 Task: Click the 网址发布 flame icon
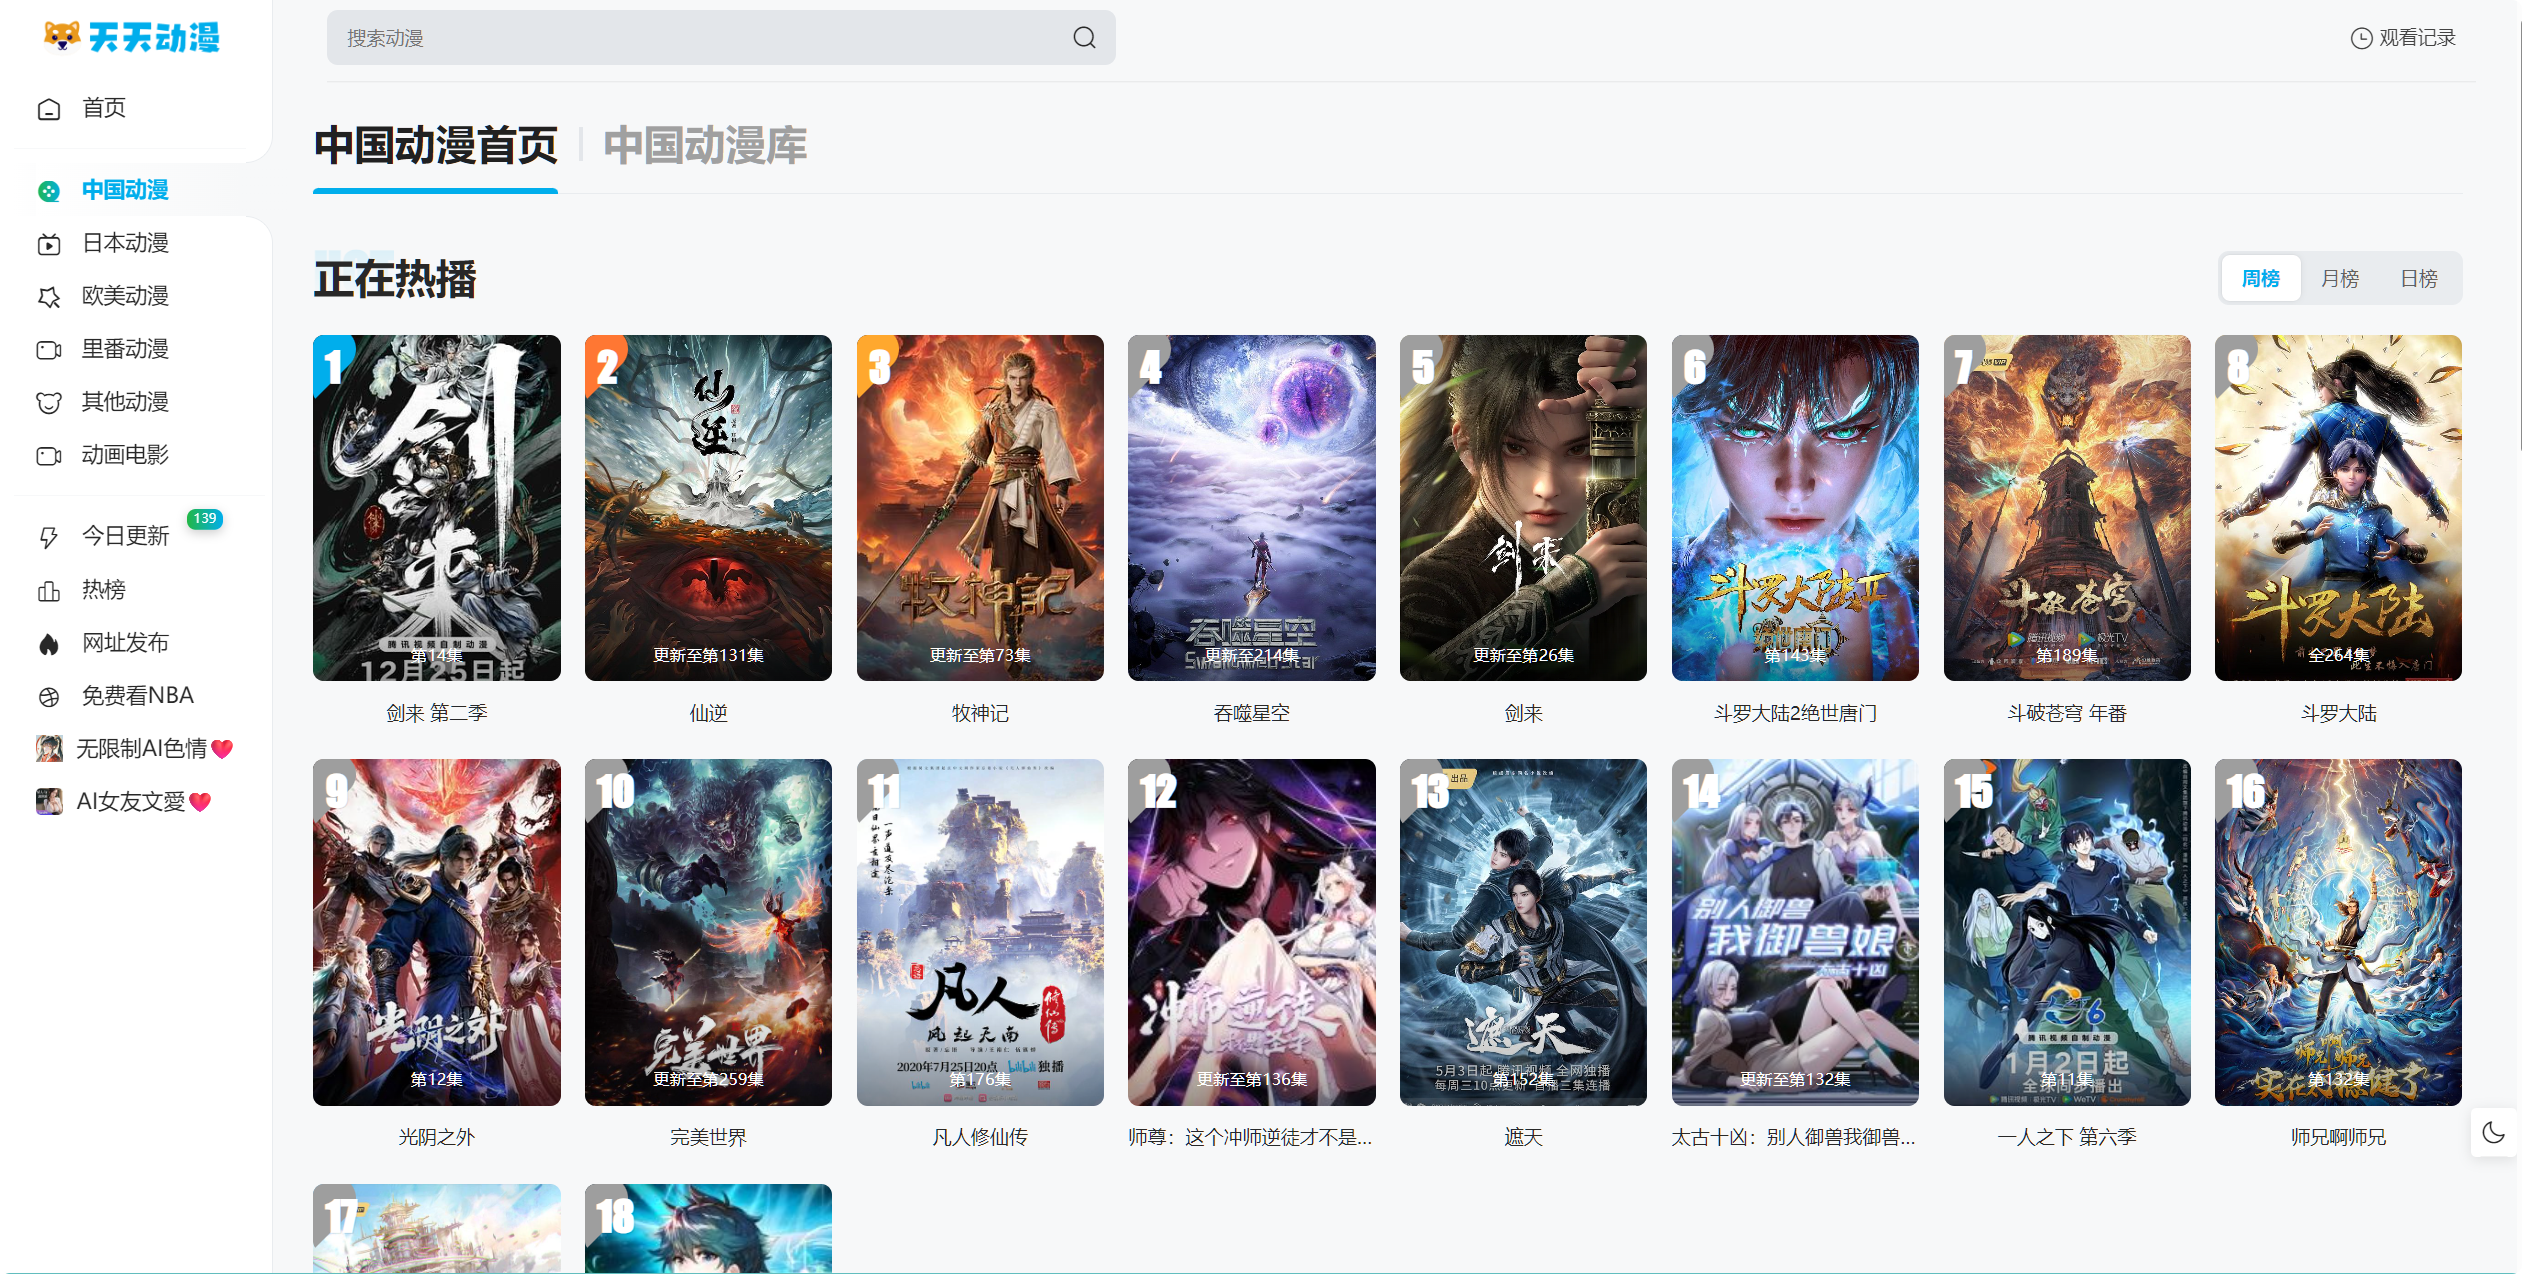tap(47, 642)
